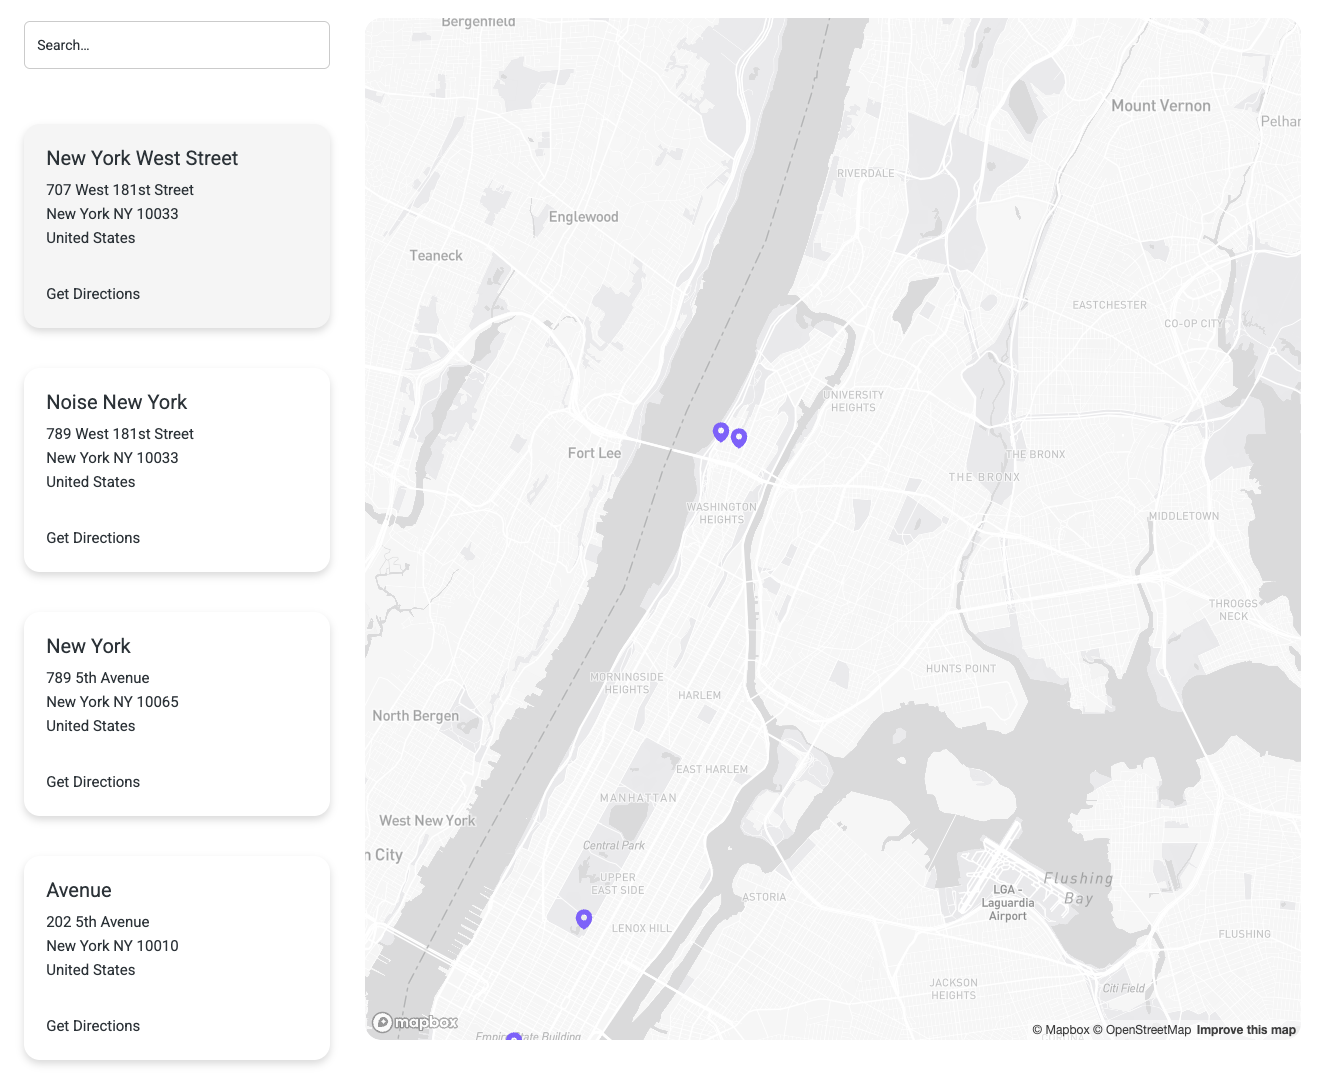Click the Mount Vernon label on the map
The image size is (1321, 1085).
tap(1160, 106)
